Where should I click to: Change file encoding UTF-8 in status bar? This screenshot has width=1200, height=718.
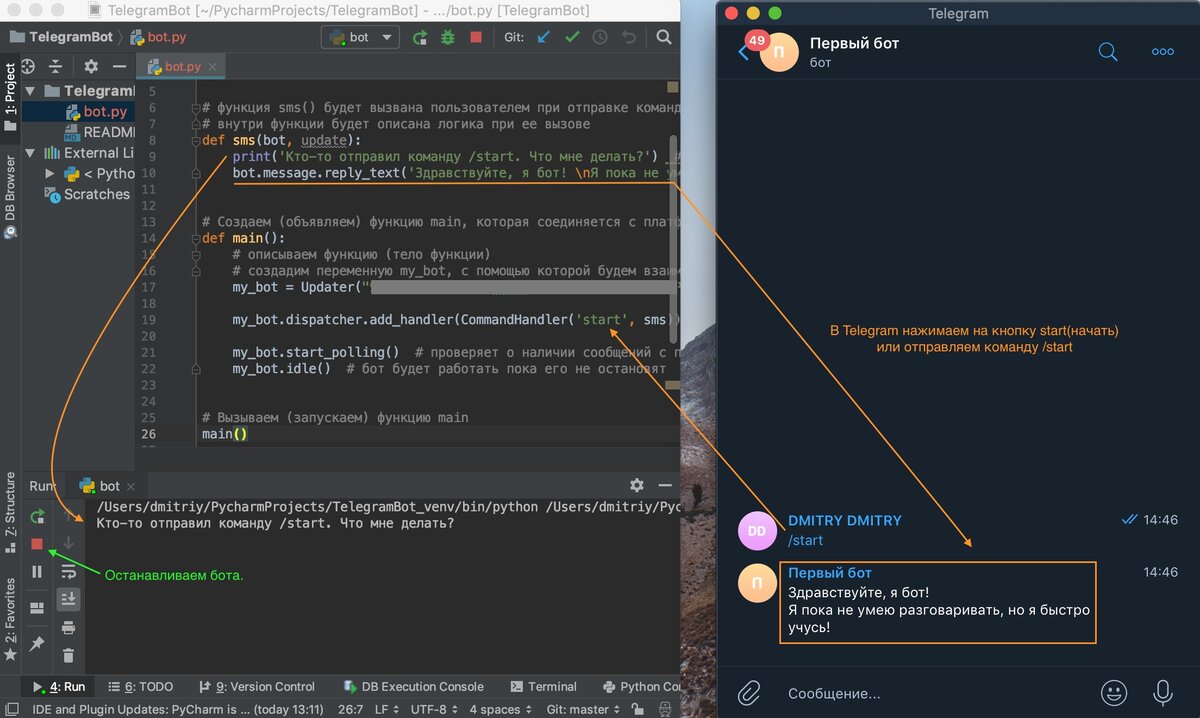436,709
